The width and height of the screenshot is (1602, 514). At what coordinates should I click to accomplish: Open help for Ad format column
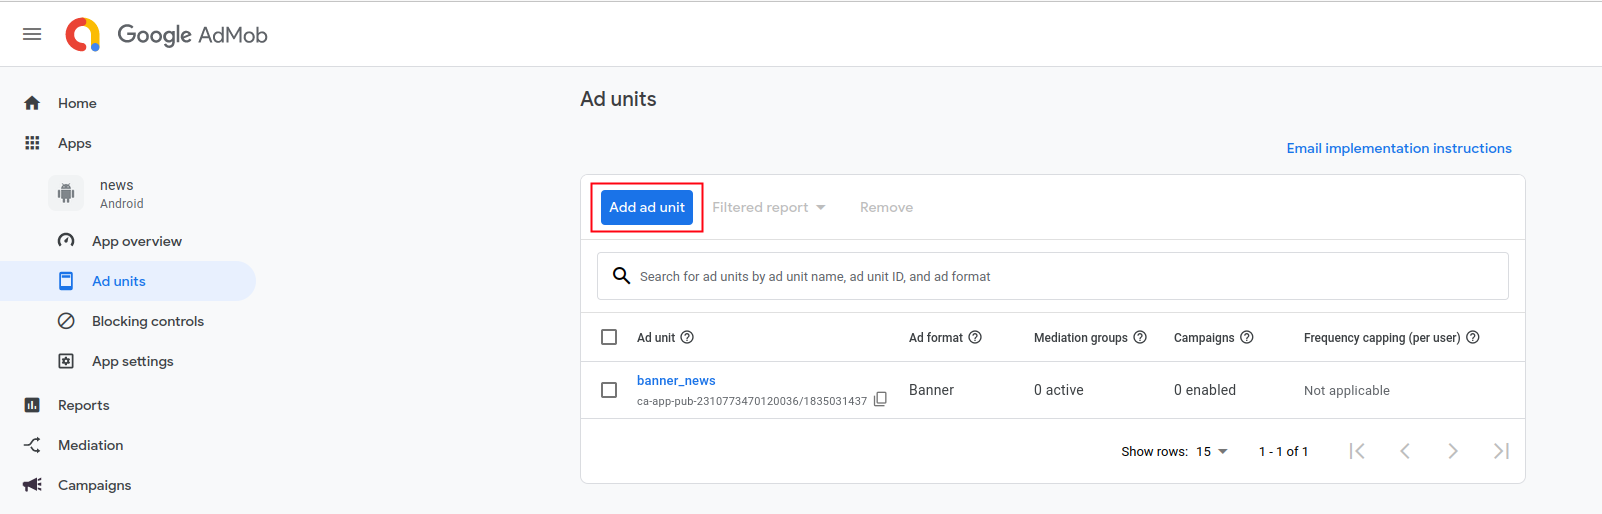coord(975,338)
